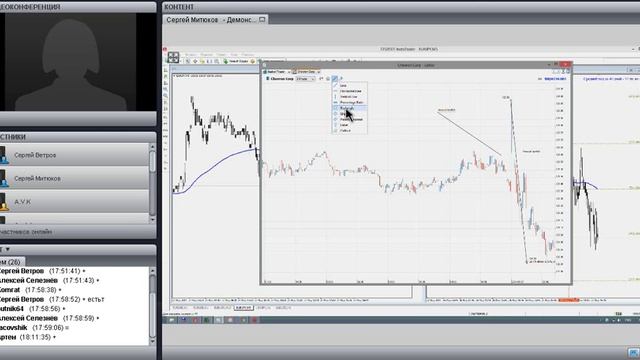Viewport: 640px width, 360px height.
Task: Click the drawing tool pencil button
Action: [335, 78]
